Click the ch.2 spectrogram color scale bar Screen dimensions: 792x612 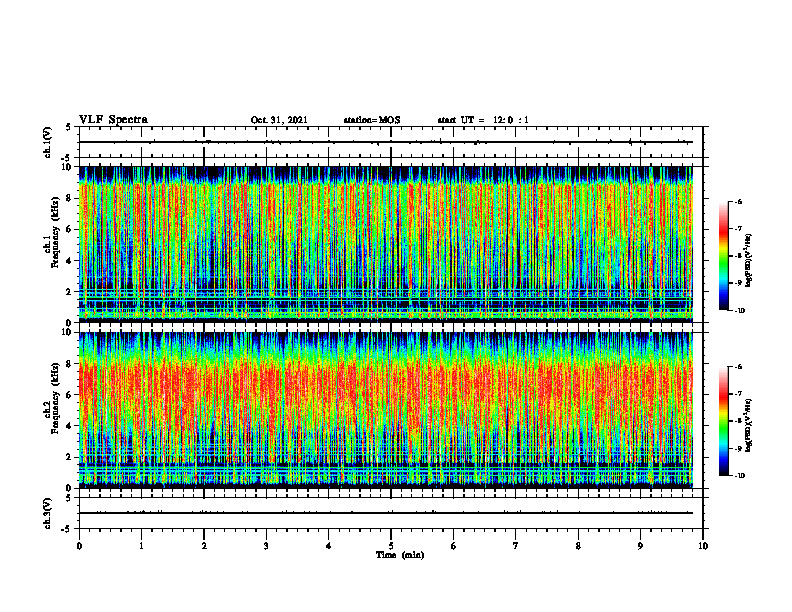[723, 421]
